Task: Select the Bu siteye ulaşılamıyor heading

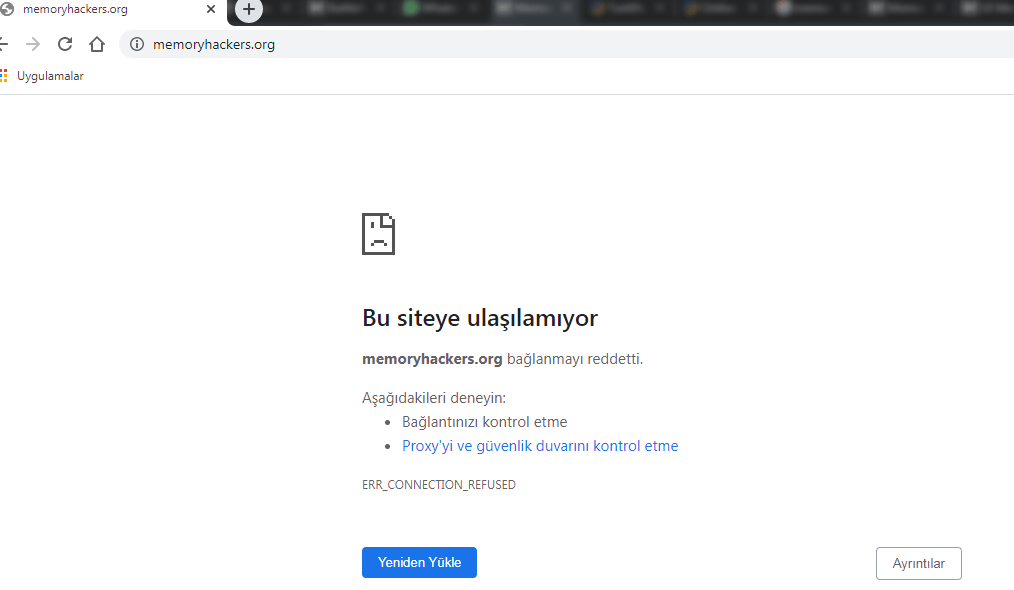Action: click(x=480, y=318)
